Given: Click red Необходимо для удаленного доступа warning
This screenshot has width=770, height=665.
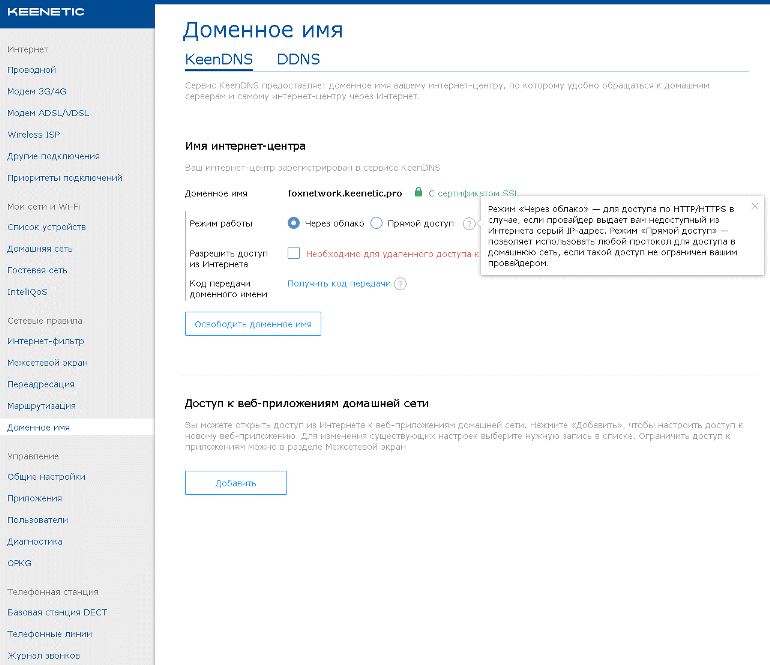Looking at the screenshot, I should pos(392,254).
